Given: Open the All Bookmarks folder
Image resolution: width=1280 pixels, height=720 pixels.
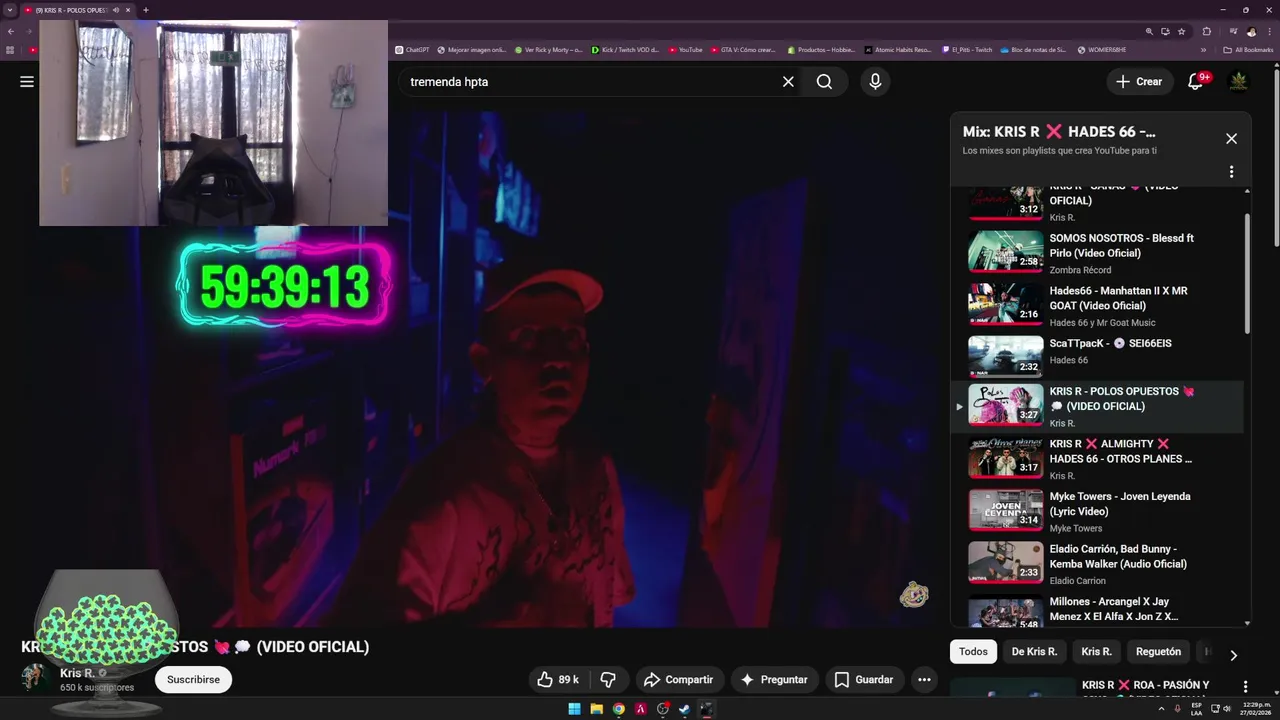Looking at the screenshot, I should coord(1248,49).
